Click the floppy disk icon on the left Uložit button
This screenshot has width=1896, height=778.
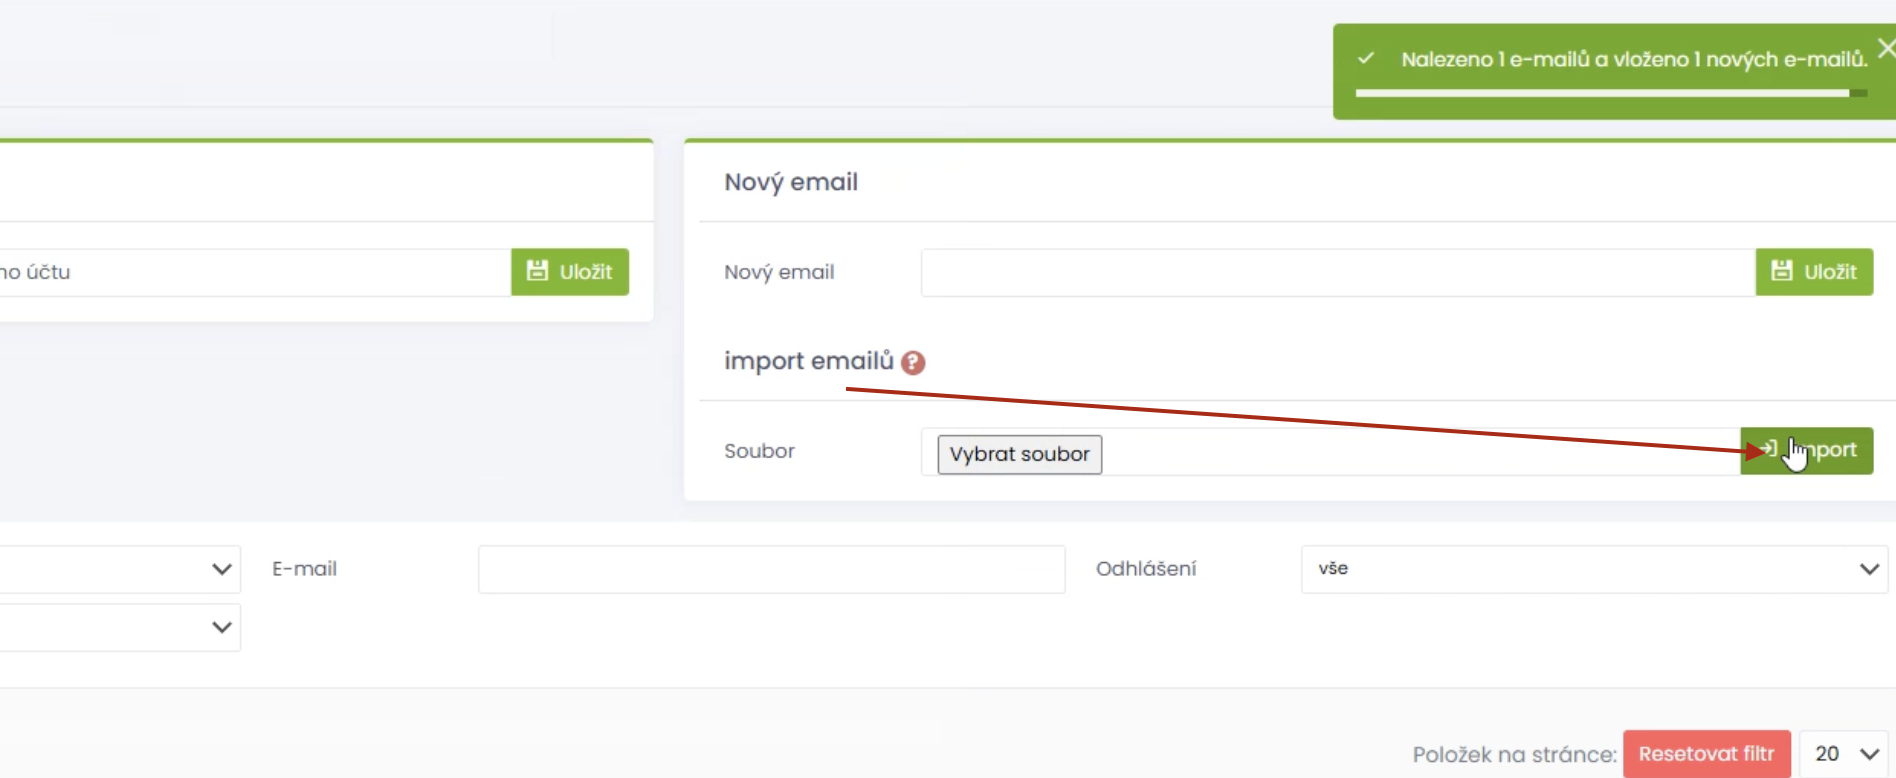537,271
